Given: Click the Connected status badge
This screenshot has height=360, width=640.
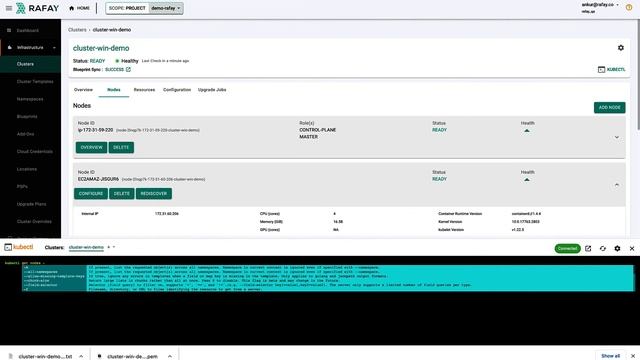Looking at the screenshot, I should tap(567, 248).
